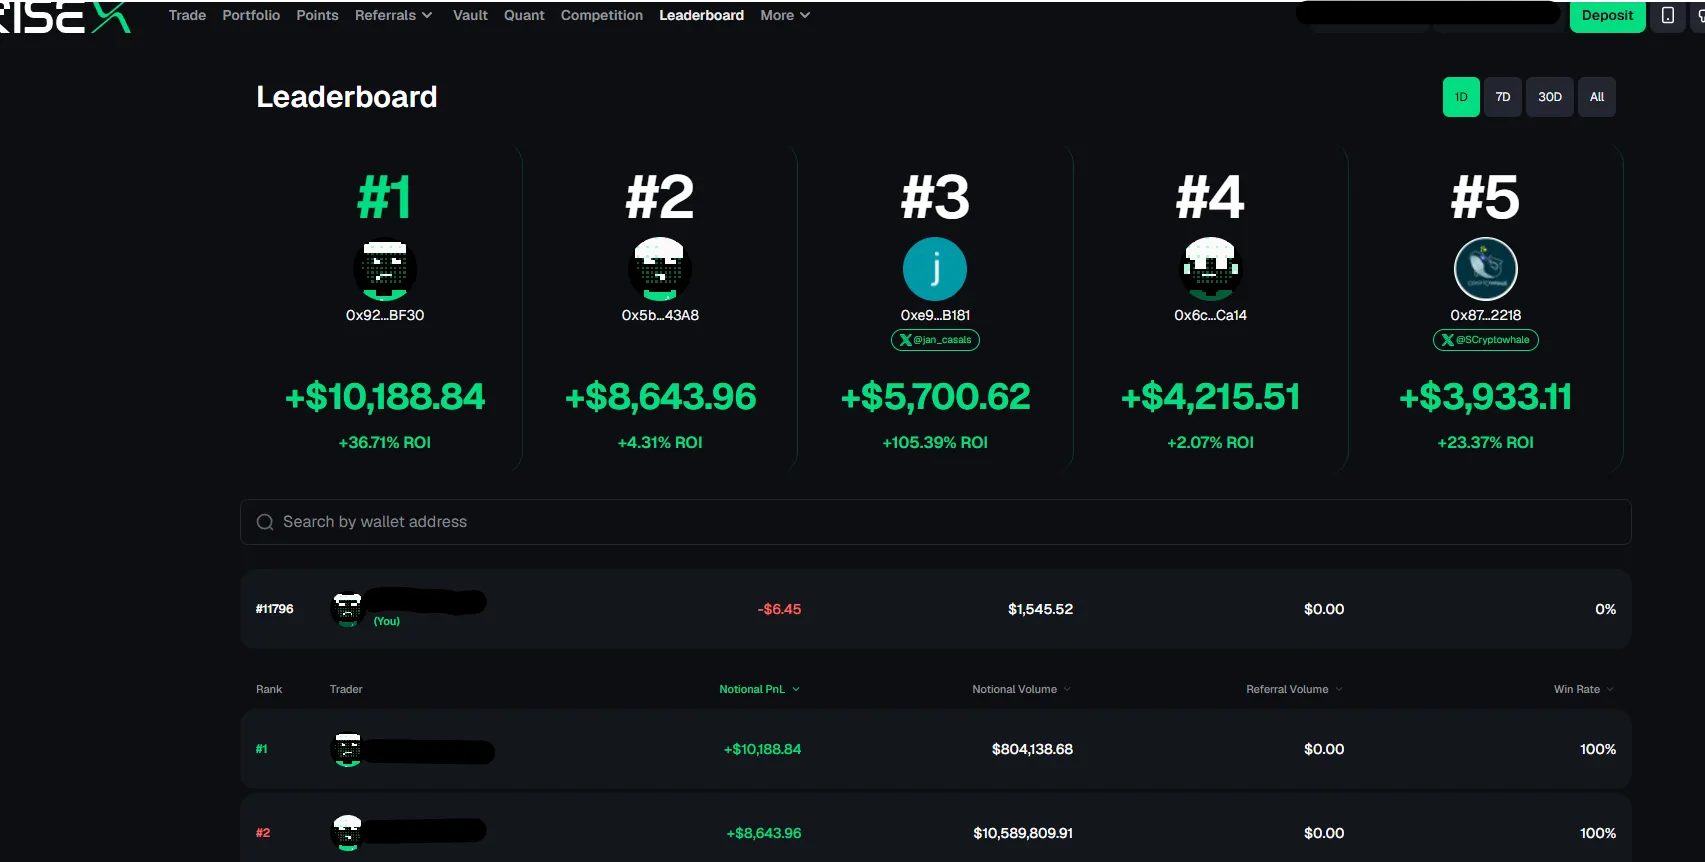The width and height of the screenshot is (1705, 862).
Task: Select the All time range
Action: (x=1597, y=97)
